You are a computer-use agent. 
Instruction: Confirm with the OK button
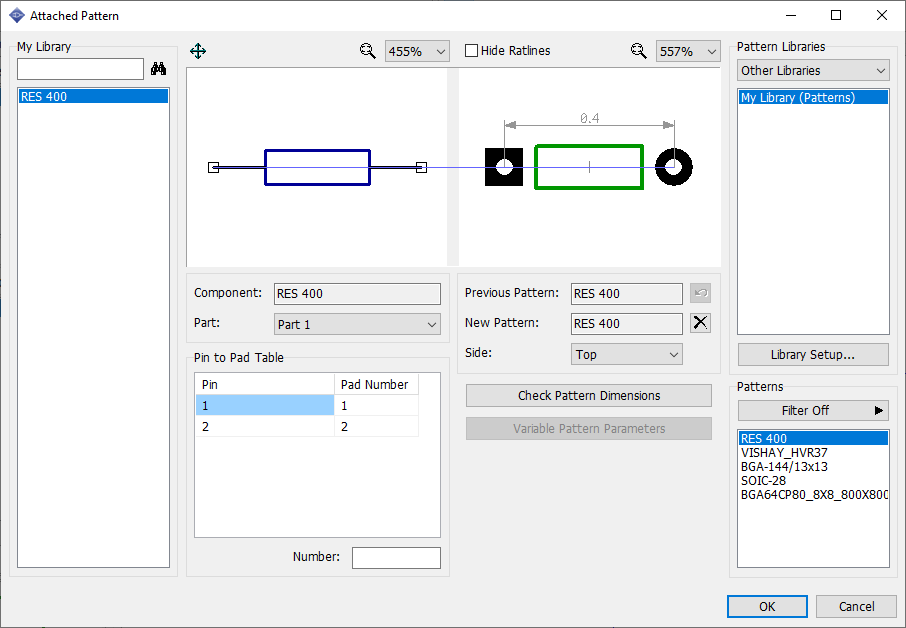pos(767,607)
